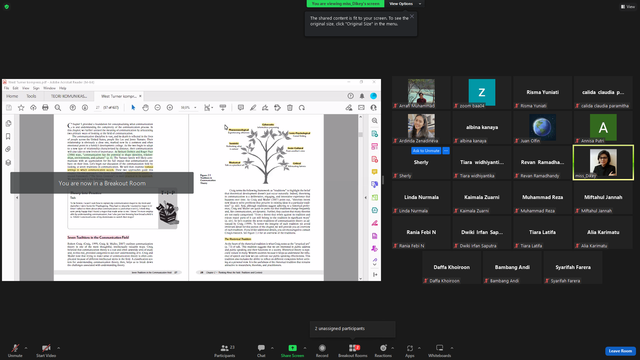Image resolution: width=640 pixels, height=360 pixels.
Task: Open the Help menu in Acrobat
Action: click(62, 88)
